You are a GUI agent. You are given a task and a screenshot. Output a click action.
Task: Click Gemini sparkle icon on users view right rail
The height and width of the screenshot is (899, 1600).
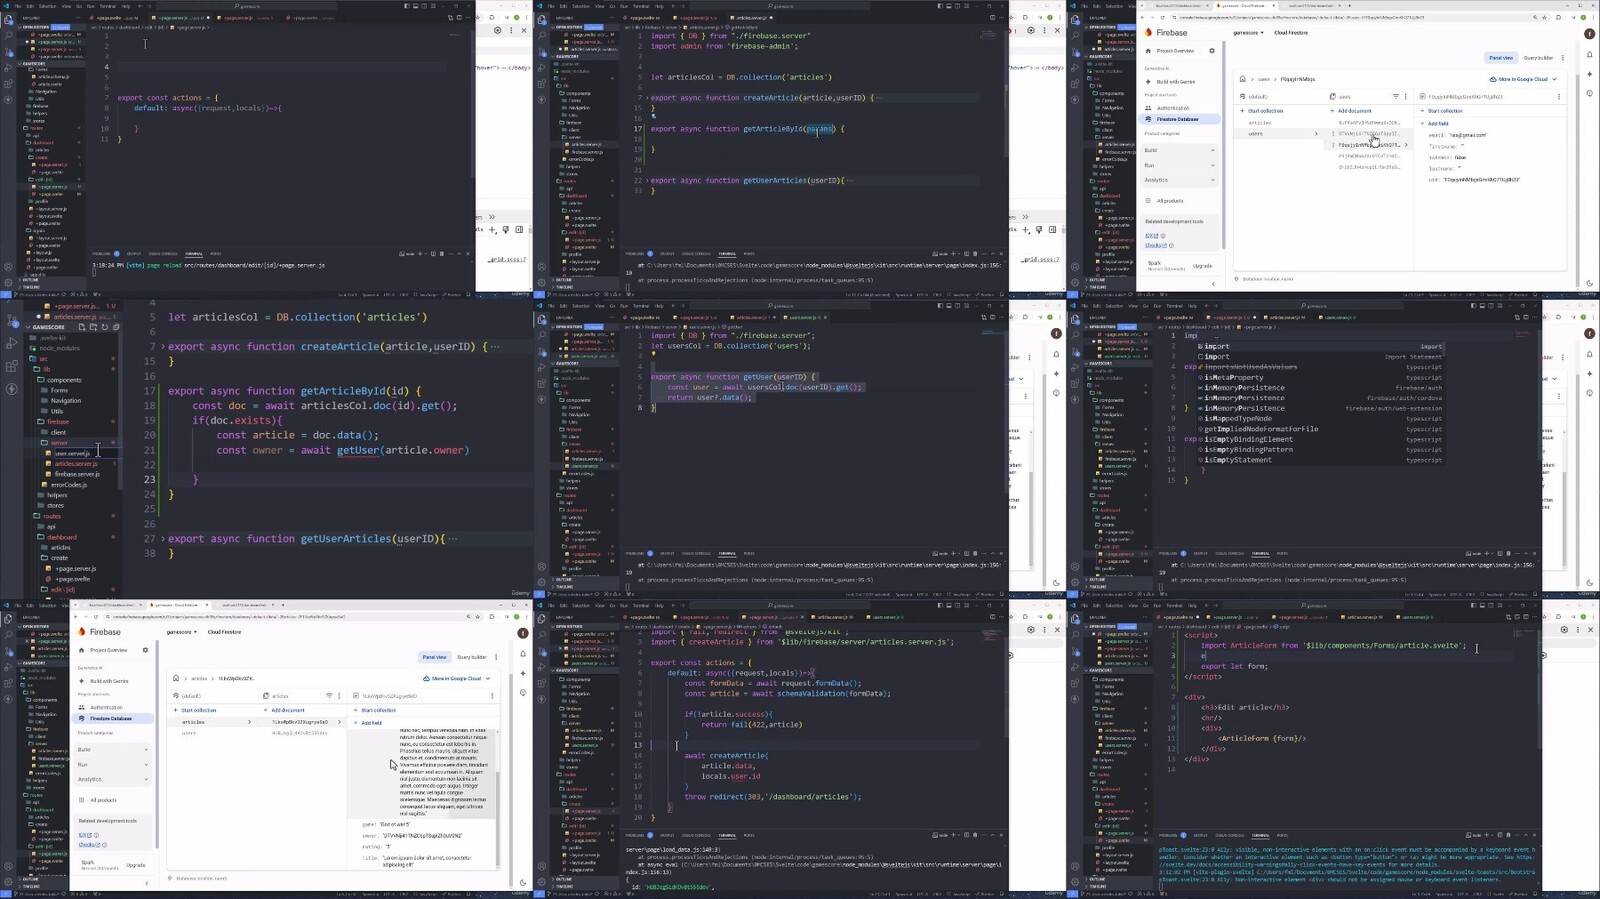point(1589,75)
